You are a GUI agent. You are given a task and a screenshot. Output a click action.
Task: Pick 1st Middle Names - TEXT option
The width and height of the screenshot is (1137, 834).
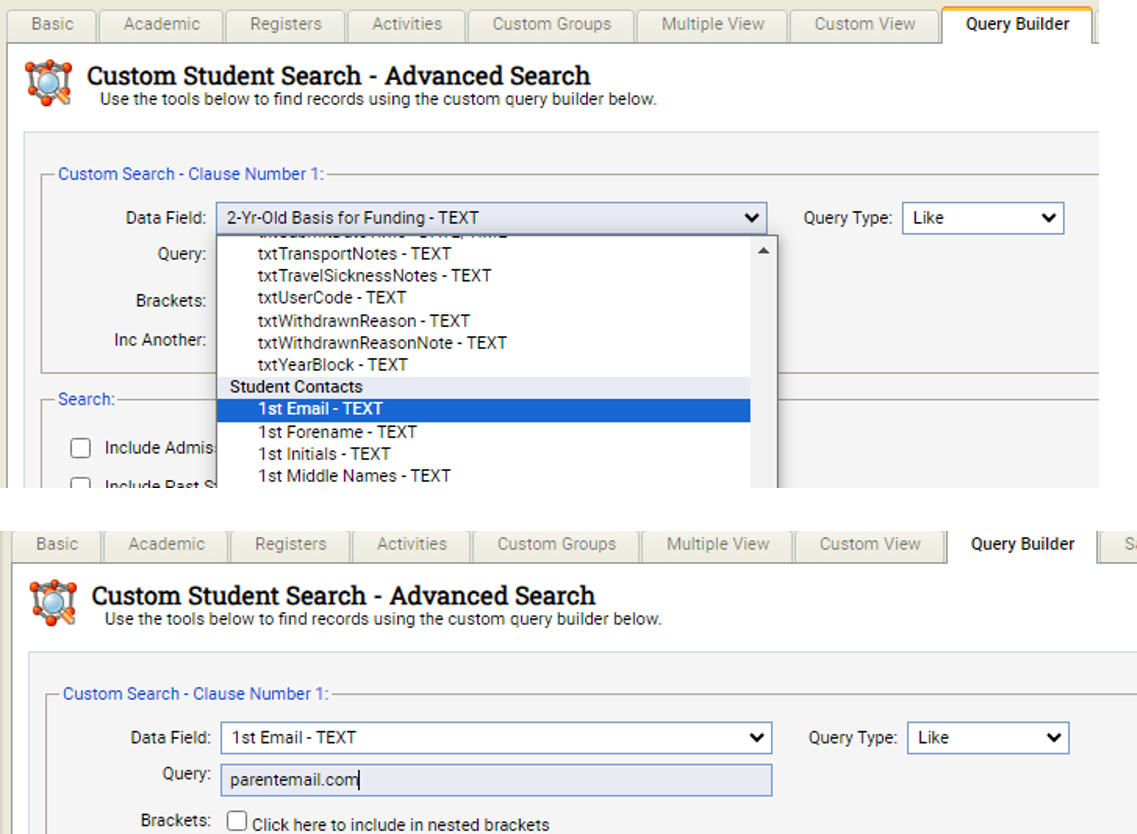[354, 476]
